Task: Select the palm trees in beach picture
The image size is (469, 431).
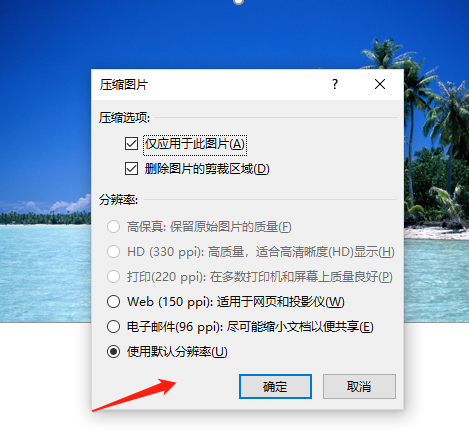Action: click(435, 133)
